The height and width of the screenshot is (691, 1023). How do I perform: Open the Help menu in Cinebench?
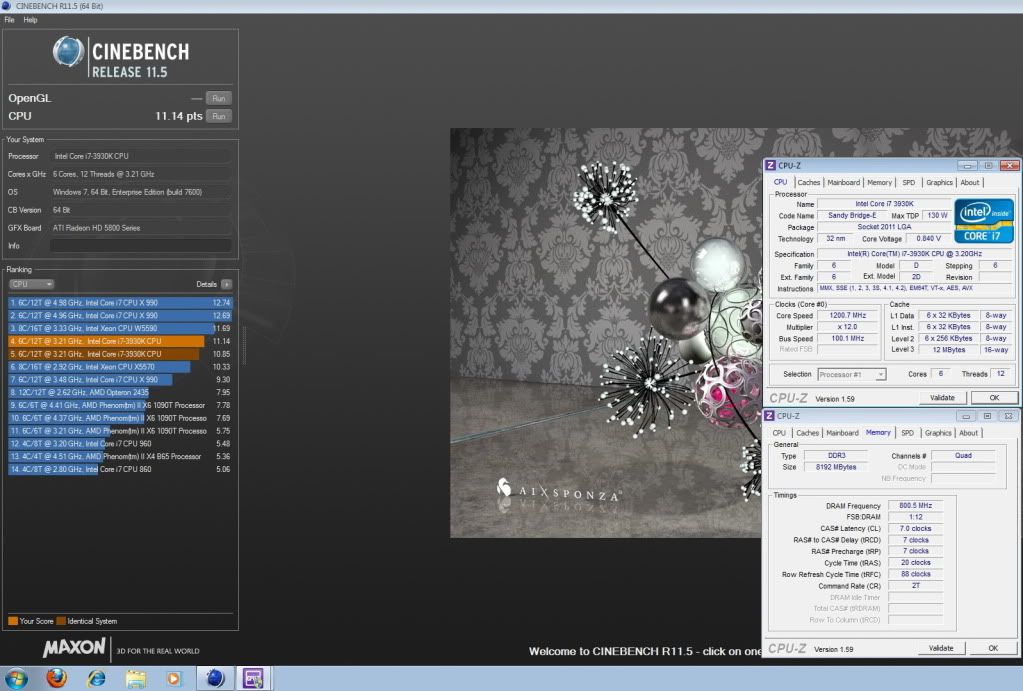click(x=30, y=20)
